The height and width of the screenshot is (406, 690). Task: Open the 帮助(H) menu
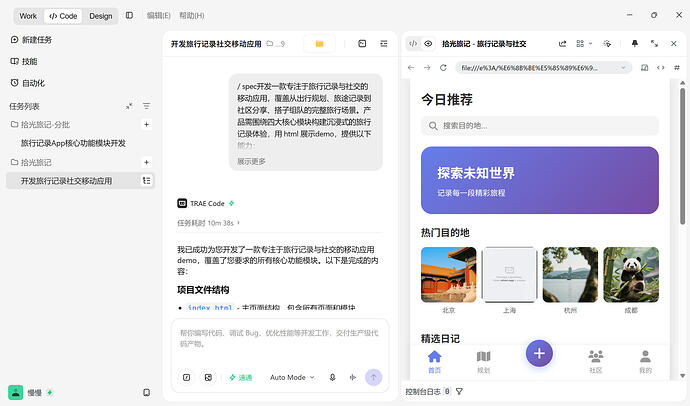[191, 15]
